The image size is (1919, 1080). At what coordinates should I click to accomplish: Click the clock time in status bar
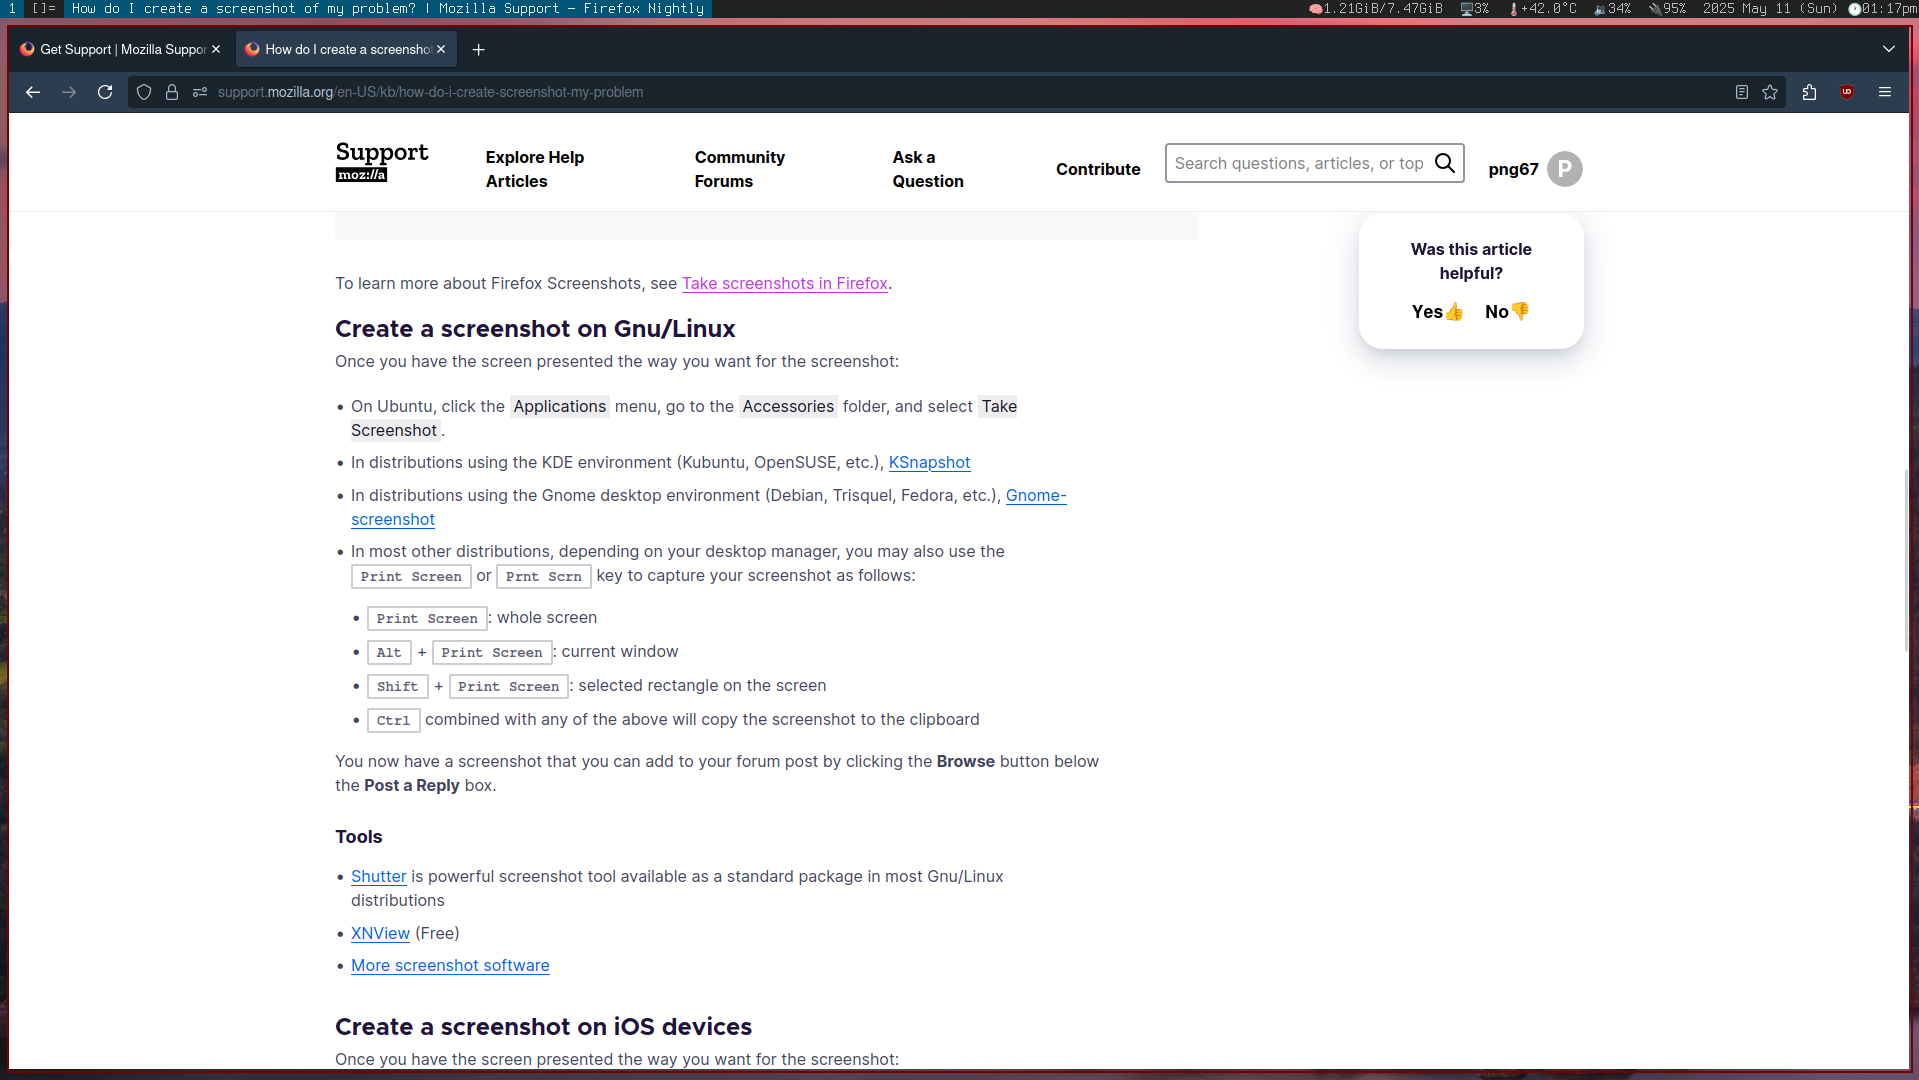point(1883,8)
